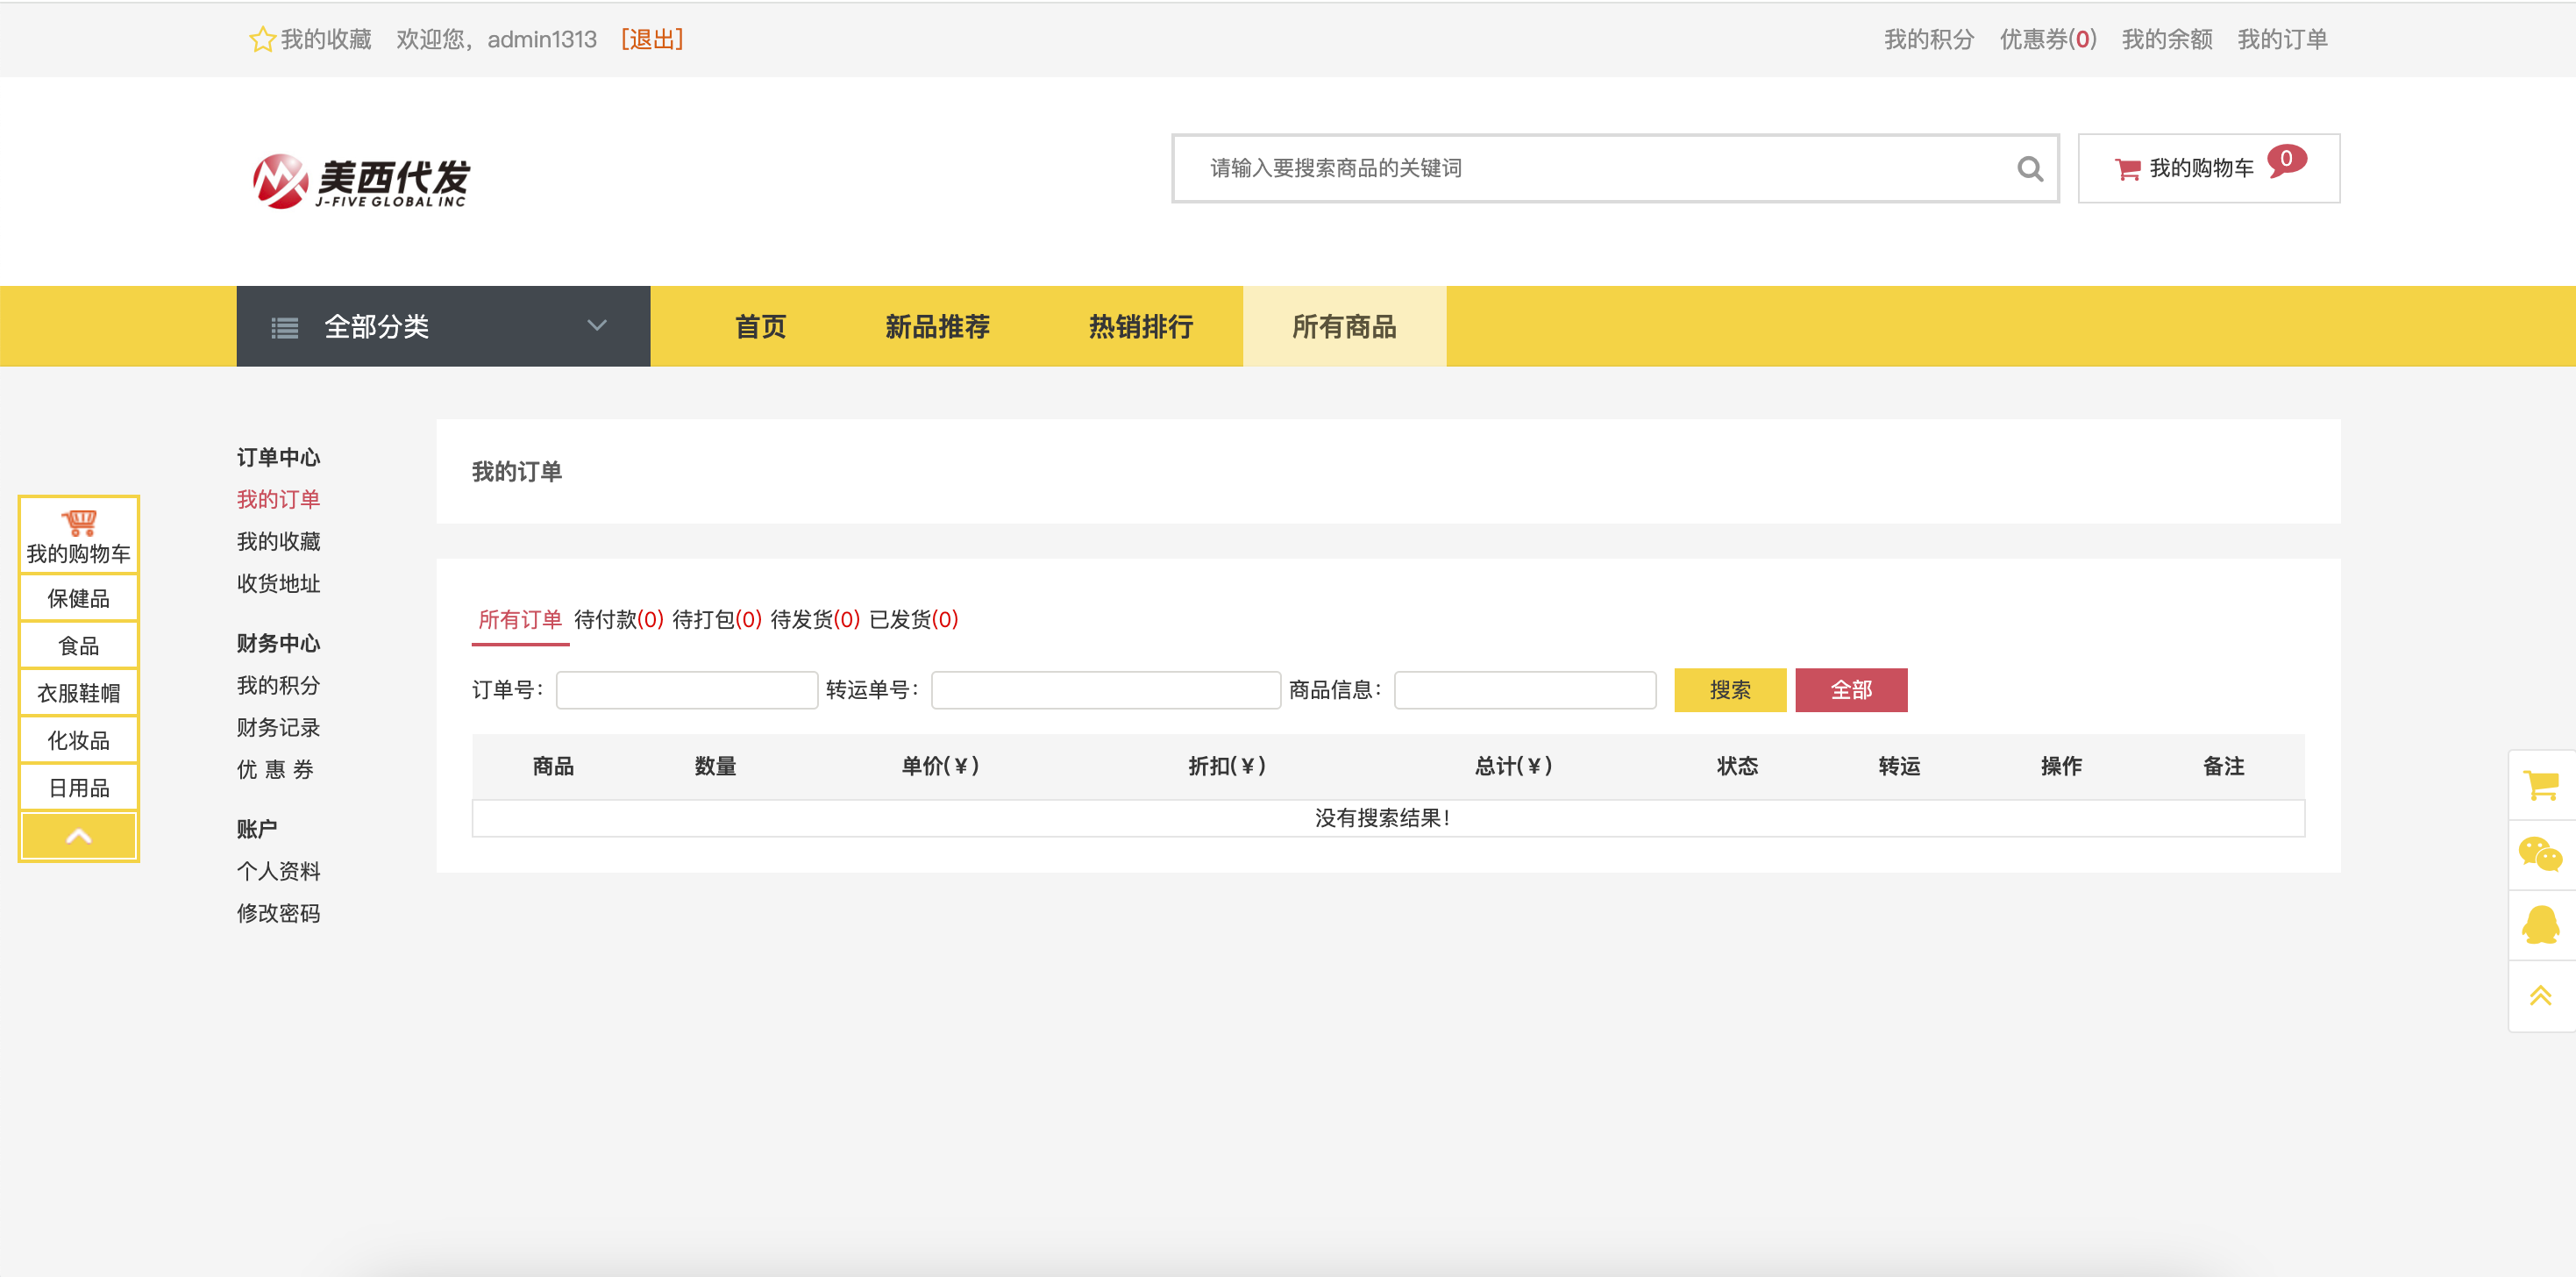Open 我的收藏 in top bar

[x=326, y=39]
